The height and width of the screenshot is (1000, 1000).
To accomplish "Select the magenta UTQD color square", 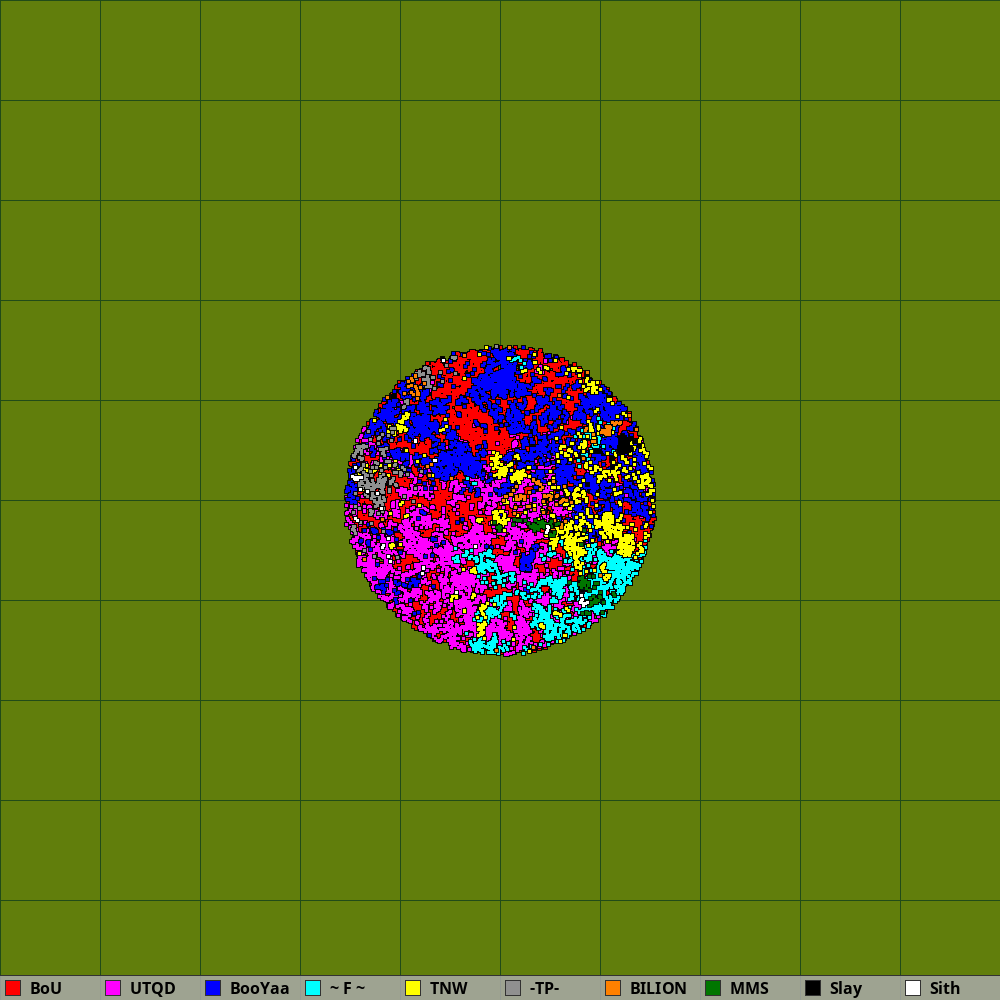I will pos(113,988).
